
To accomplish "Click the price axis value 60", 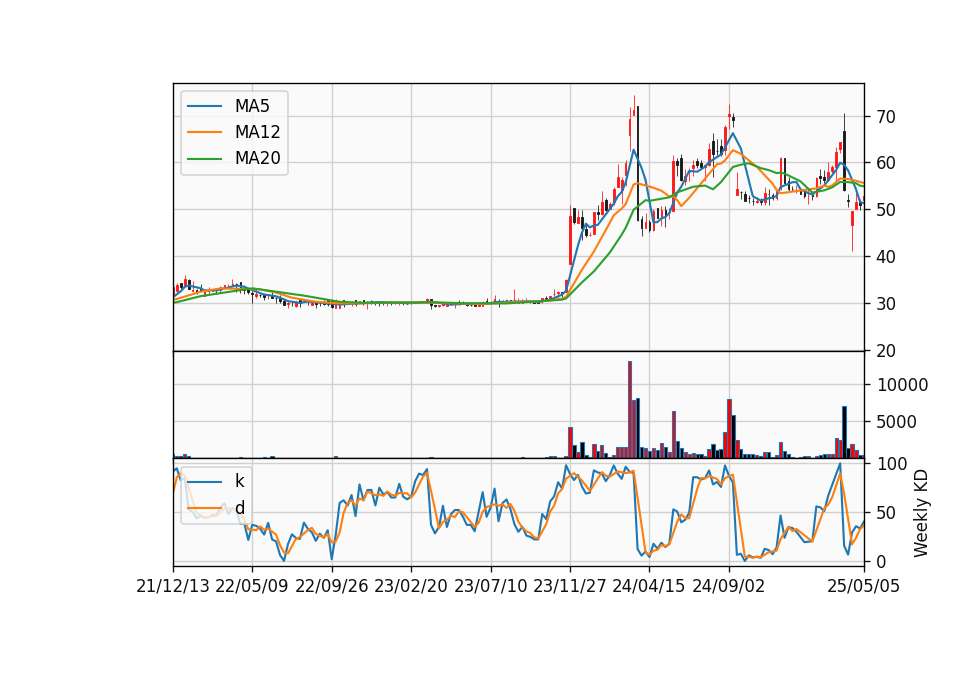I will click(x=885, y=163).
